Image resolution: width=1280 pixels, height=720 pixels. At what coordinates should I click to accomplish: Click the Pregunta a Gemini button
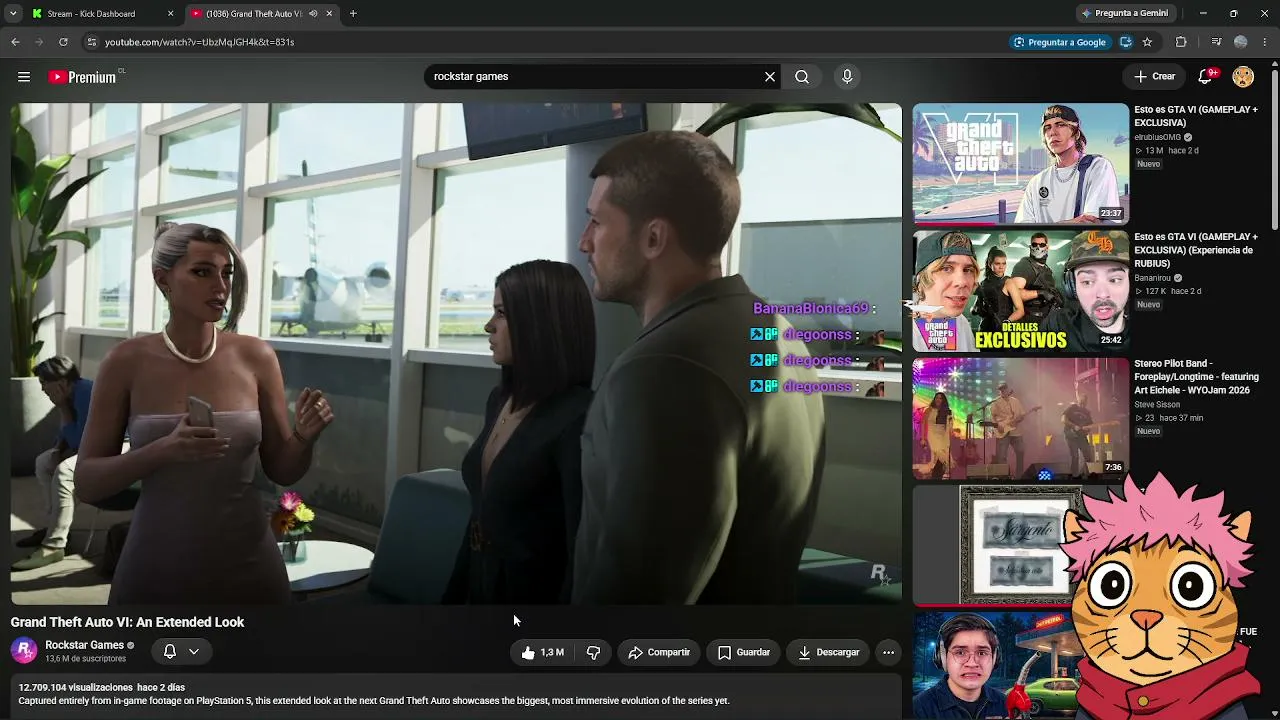coord(1124,14)
